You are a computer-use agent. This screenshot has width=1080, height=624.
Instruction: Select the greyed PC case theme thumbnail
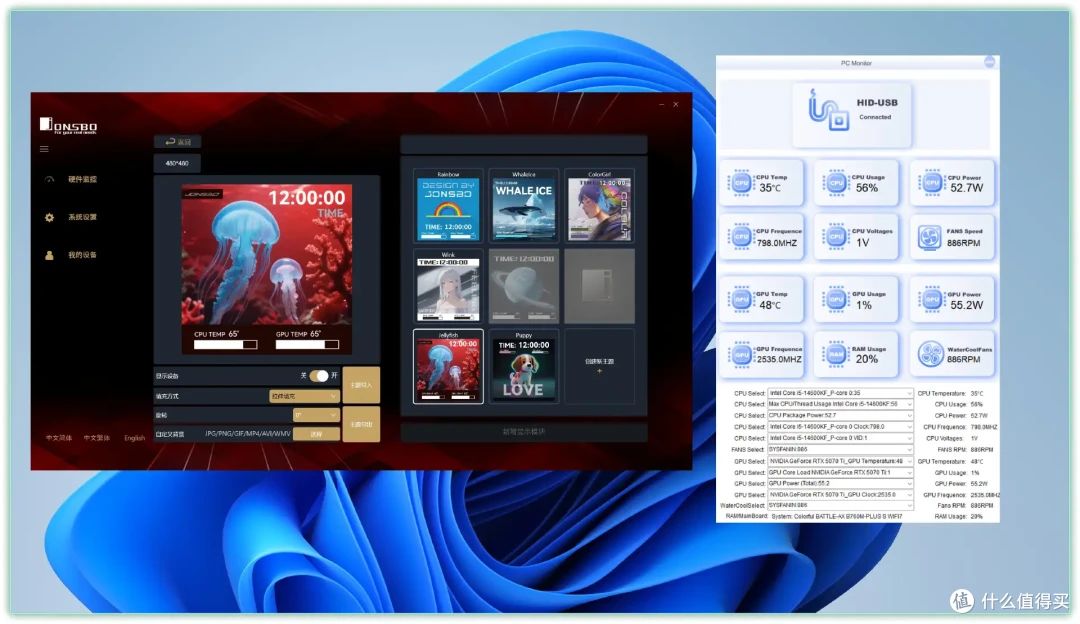(x=599, y=287)
